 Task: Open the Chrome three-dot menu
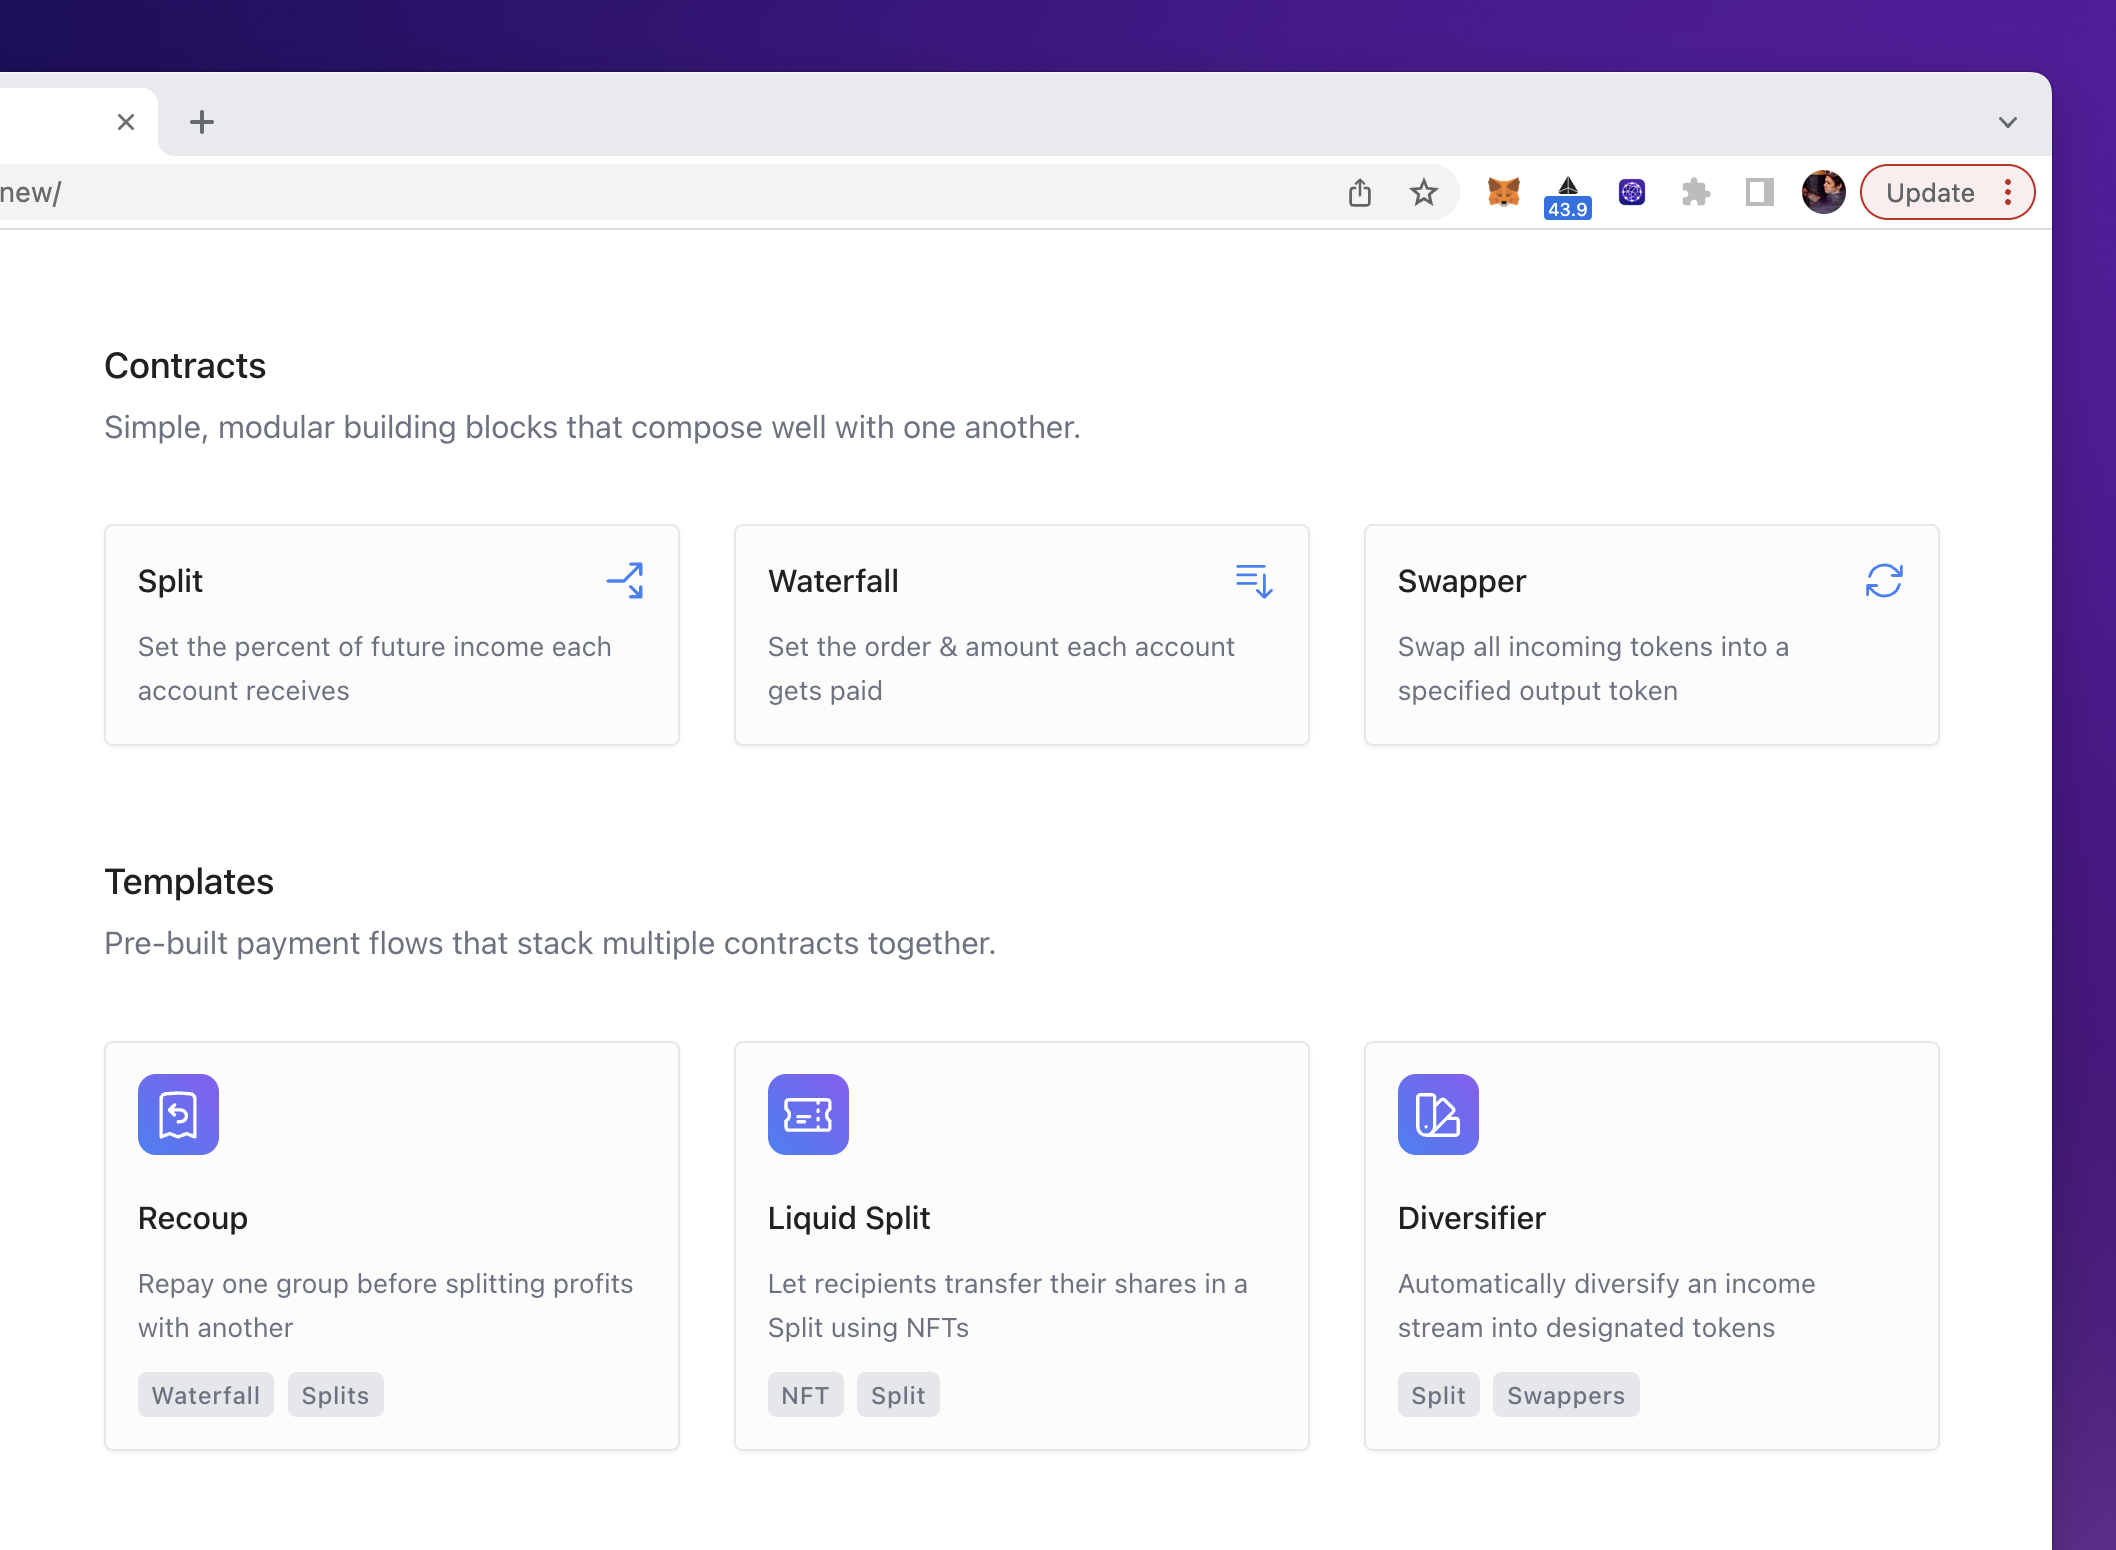(x=2008, y=192)
